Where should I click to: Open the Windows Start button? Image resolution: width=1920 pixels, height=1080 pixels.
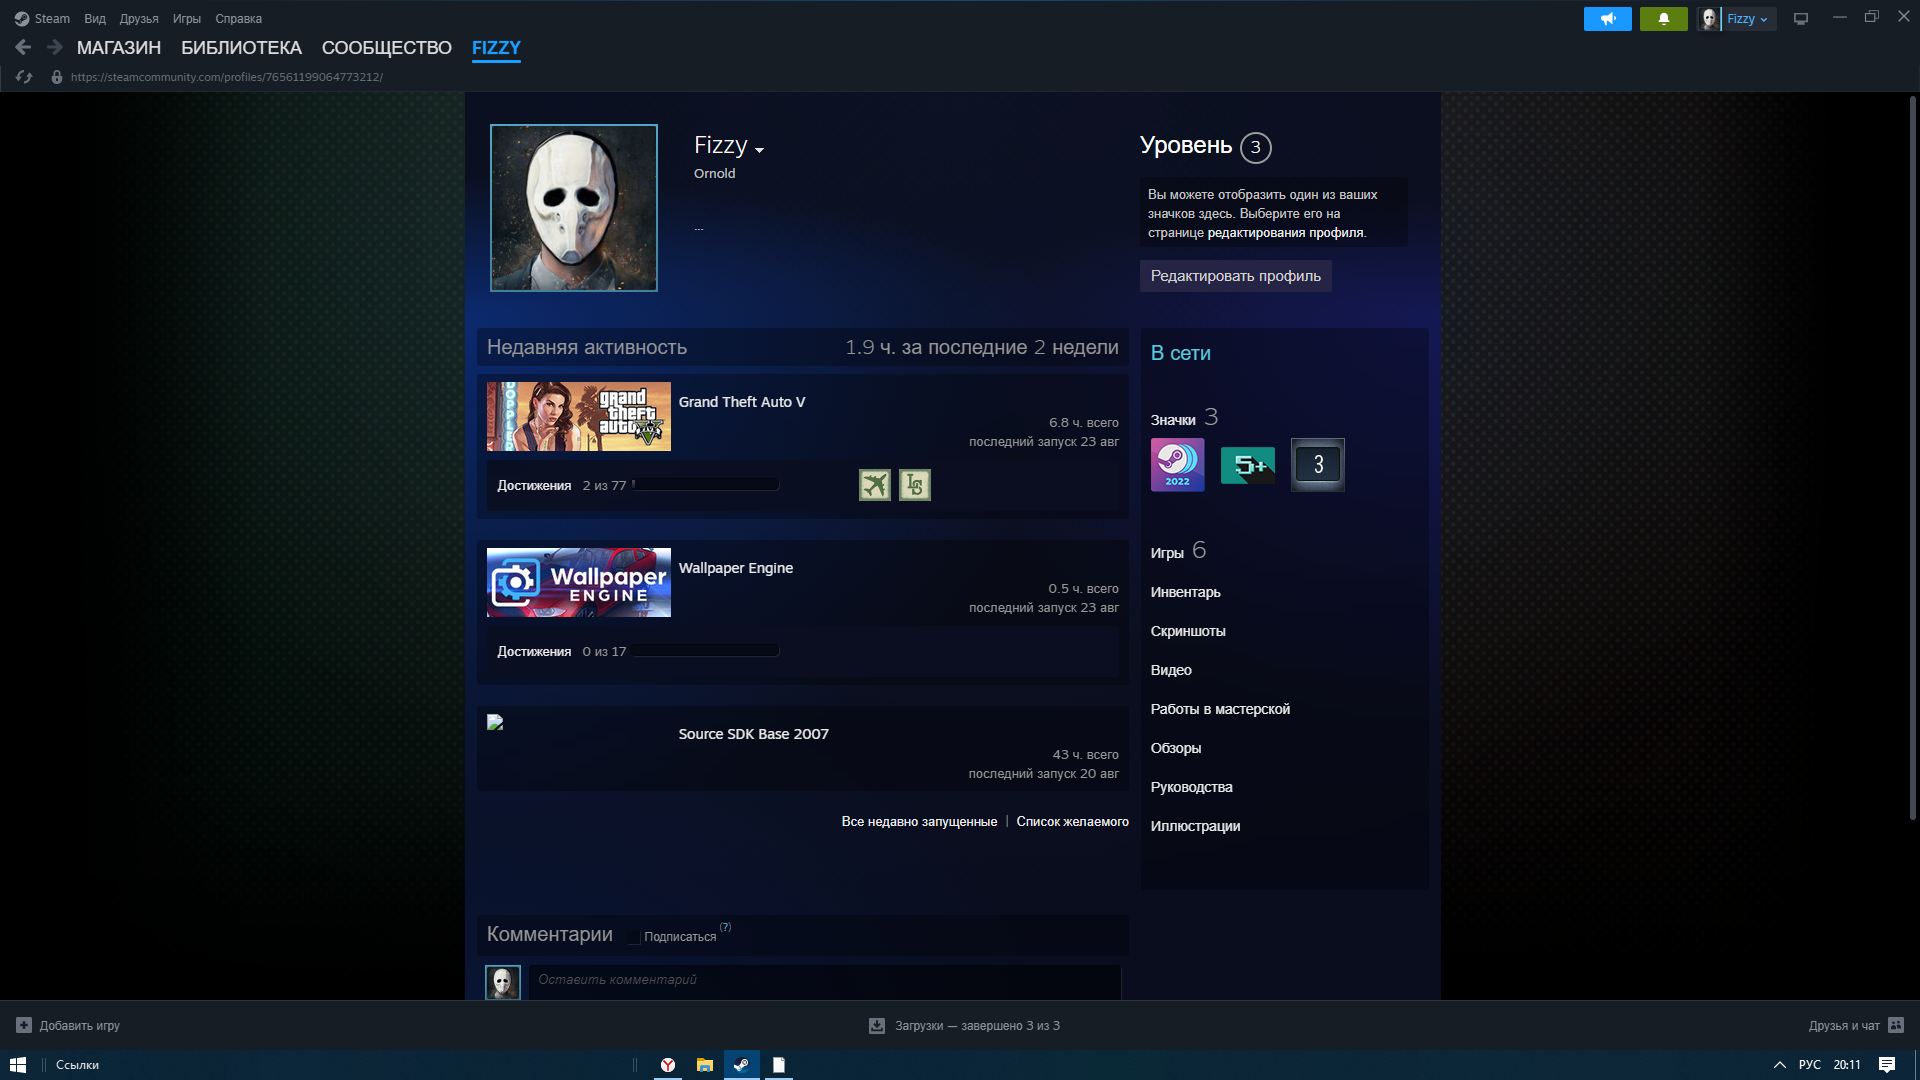point(18,1065)
